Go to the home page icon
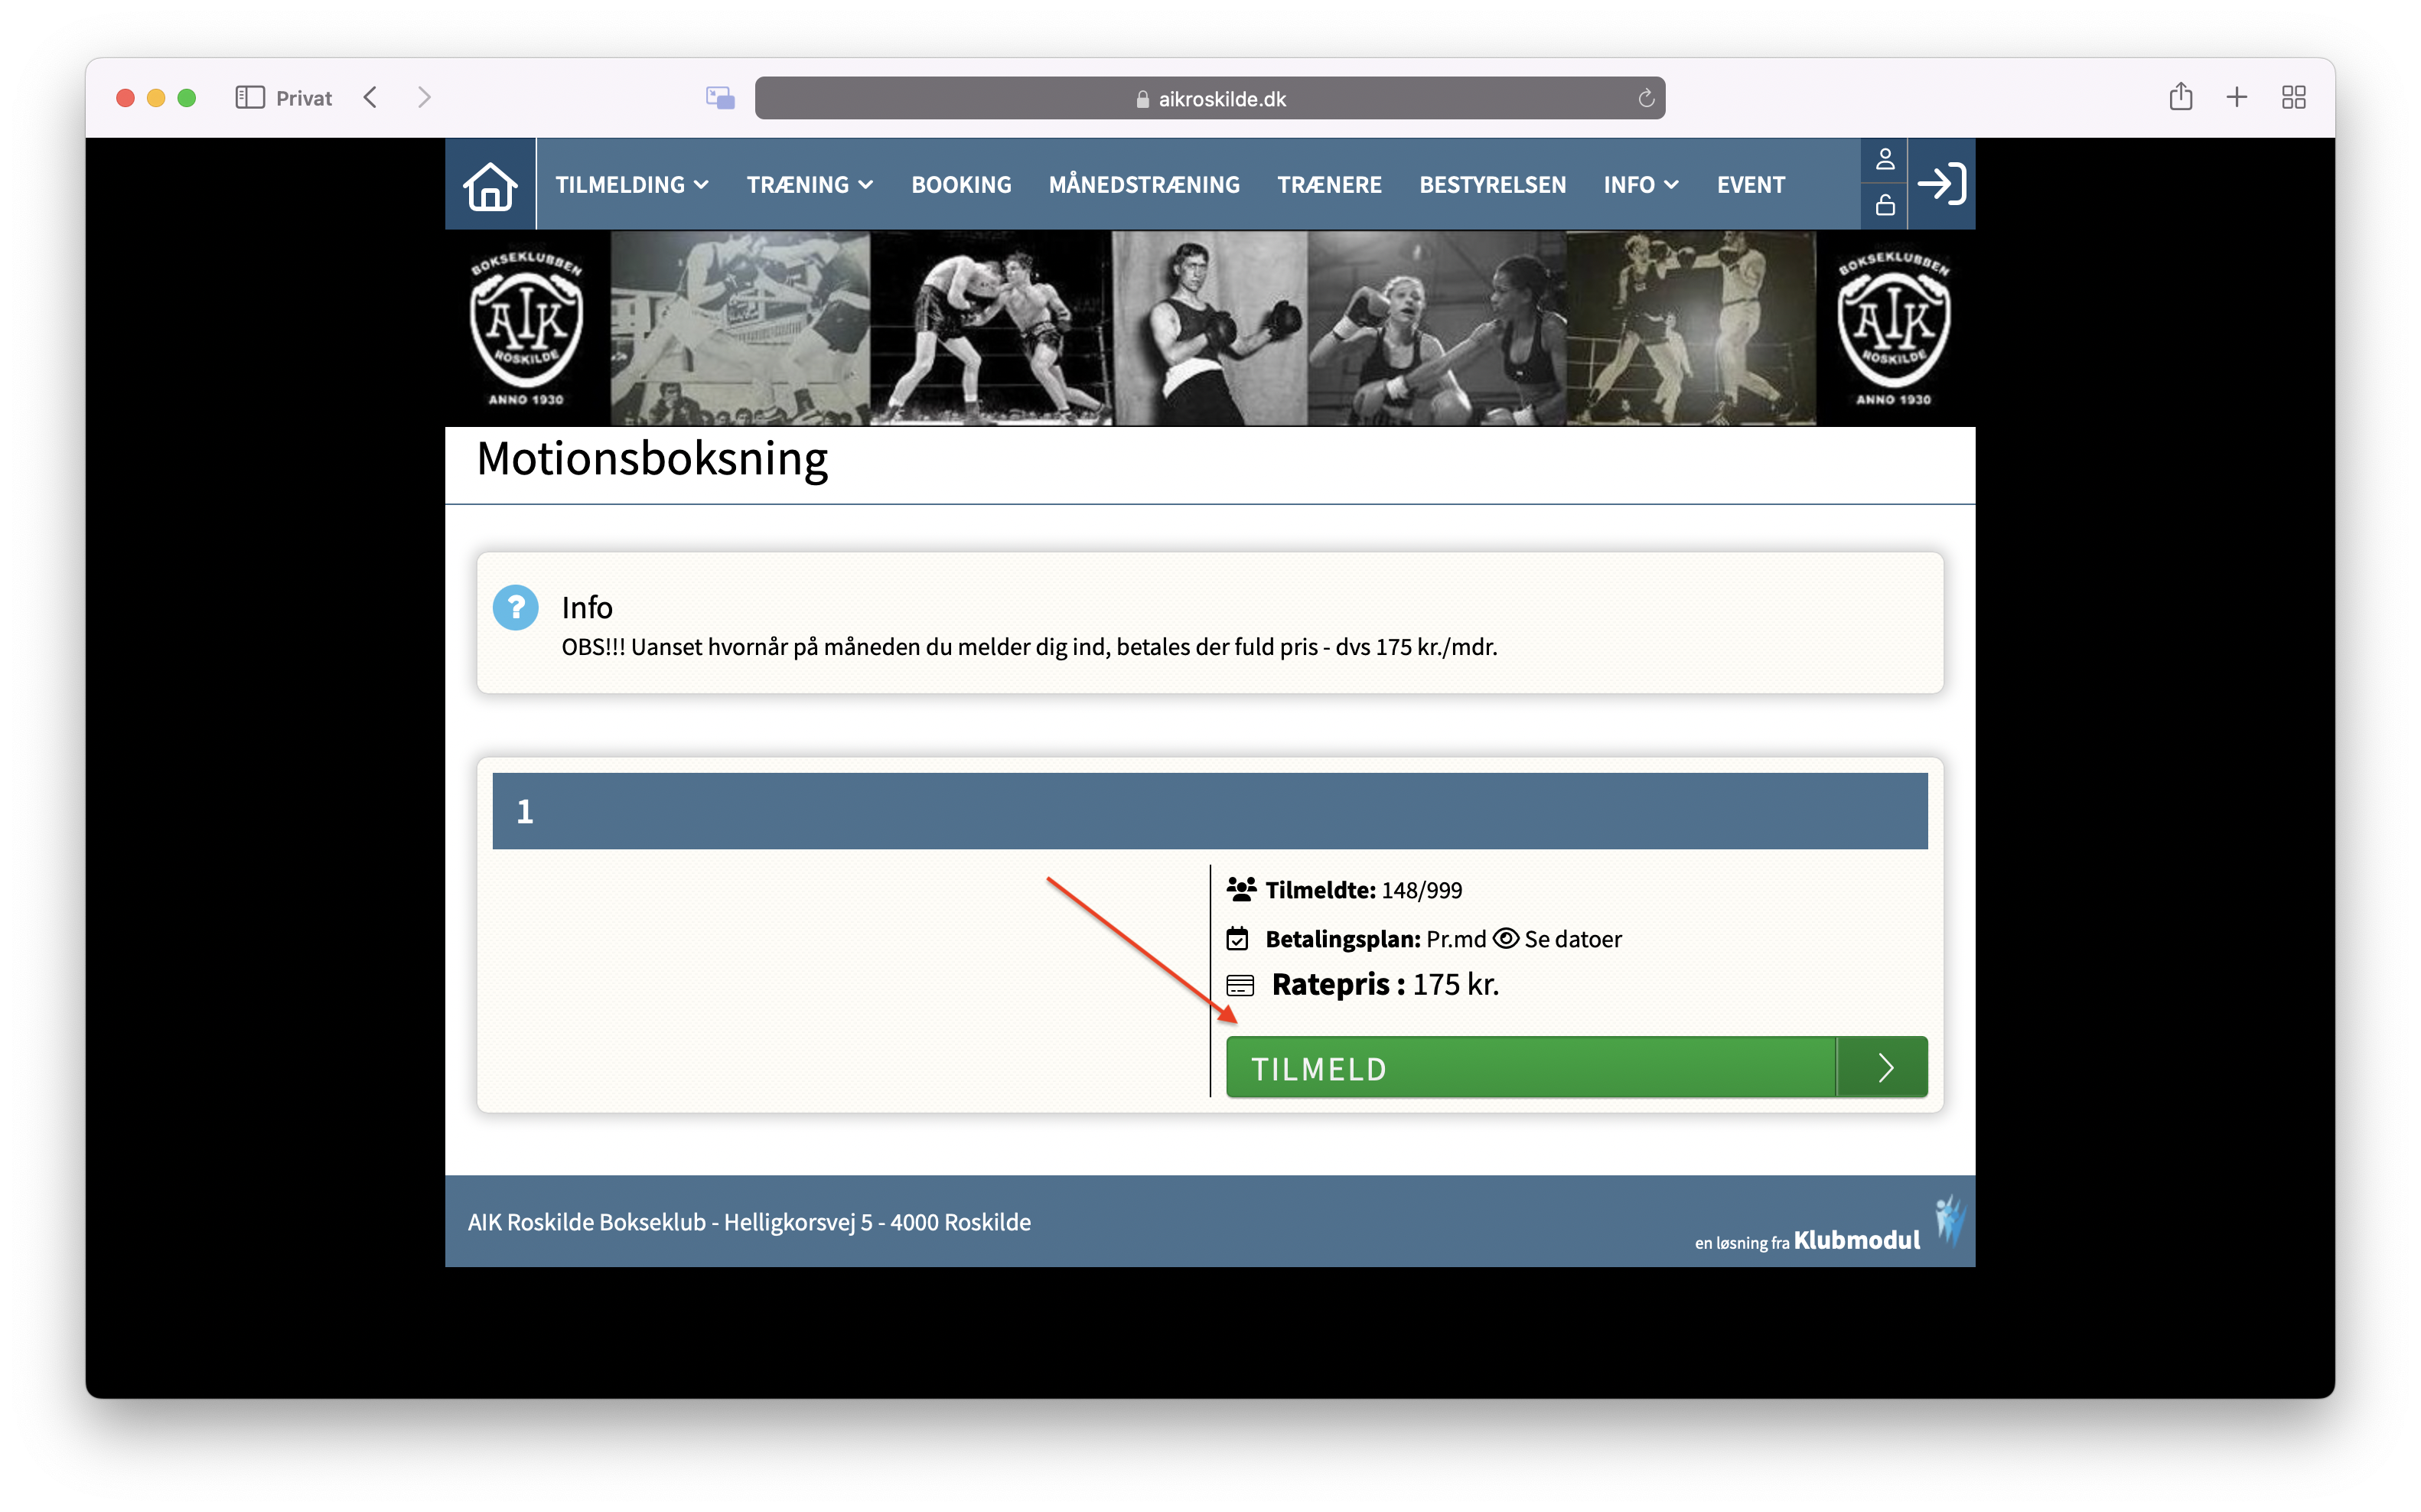 (x=490, y=185)
